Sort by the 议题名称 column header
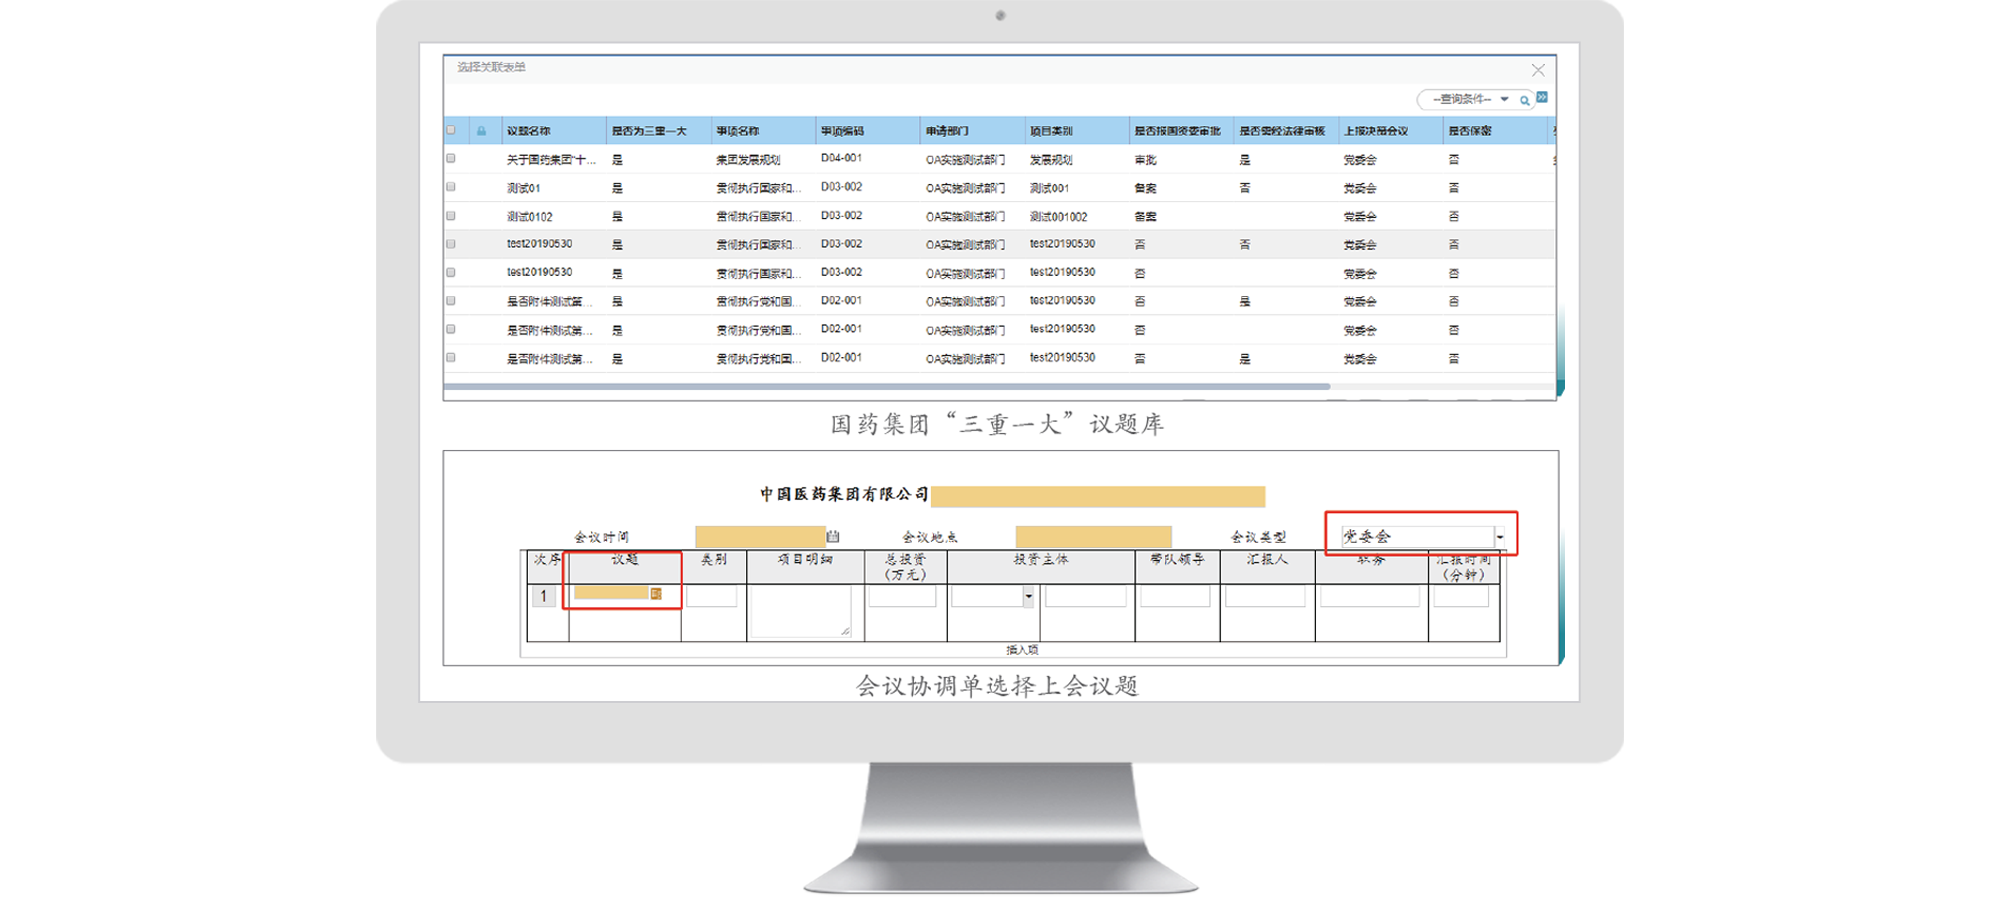This screenshot has height=897, width=2000. coord(529,131)
